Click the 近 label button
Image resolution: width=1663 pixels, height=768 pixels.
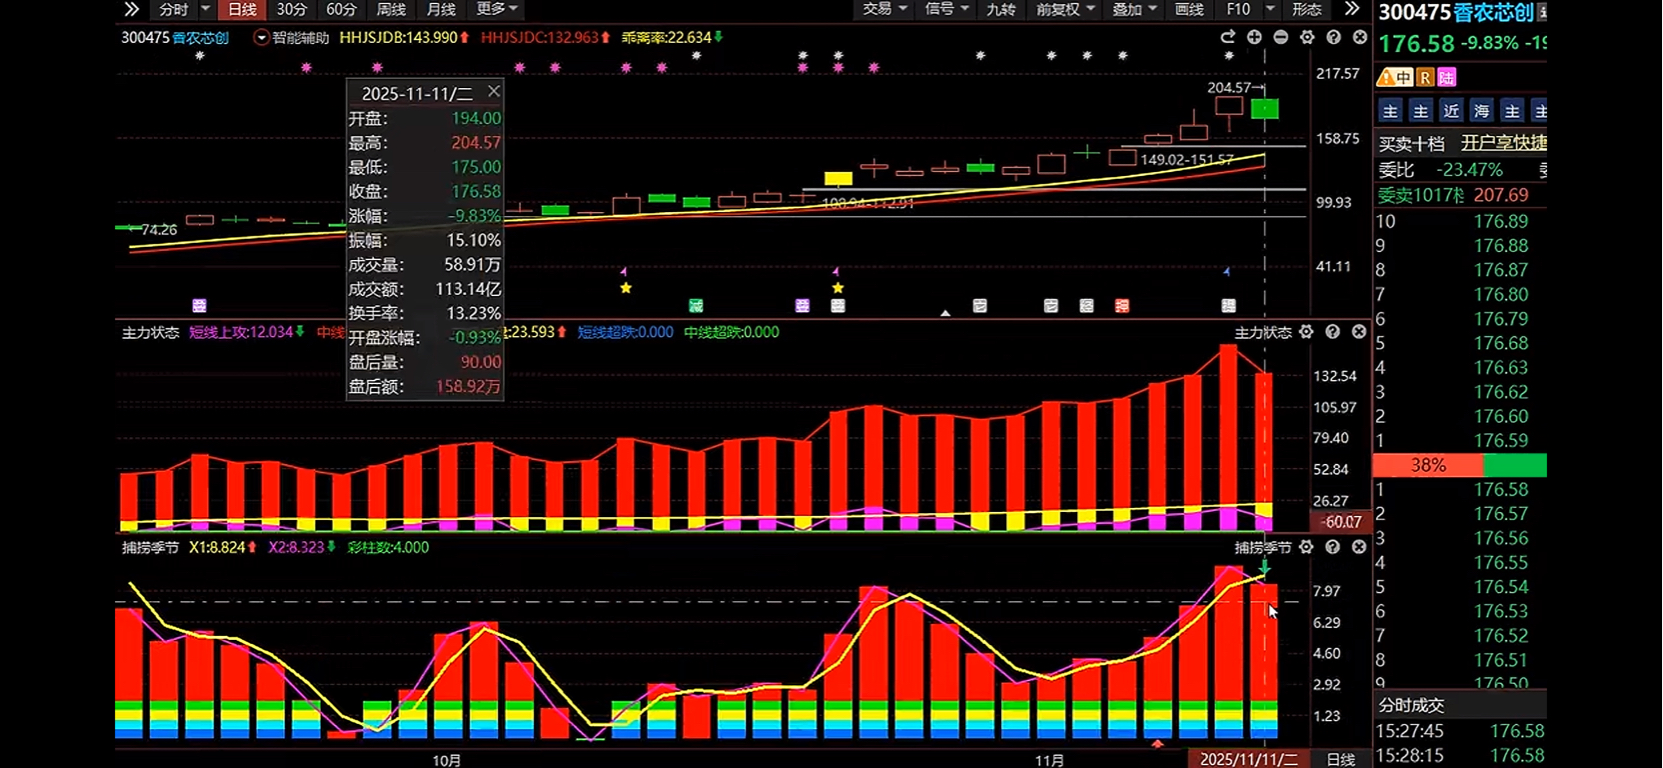(1451, 111)
